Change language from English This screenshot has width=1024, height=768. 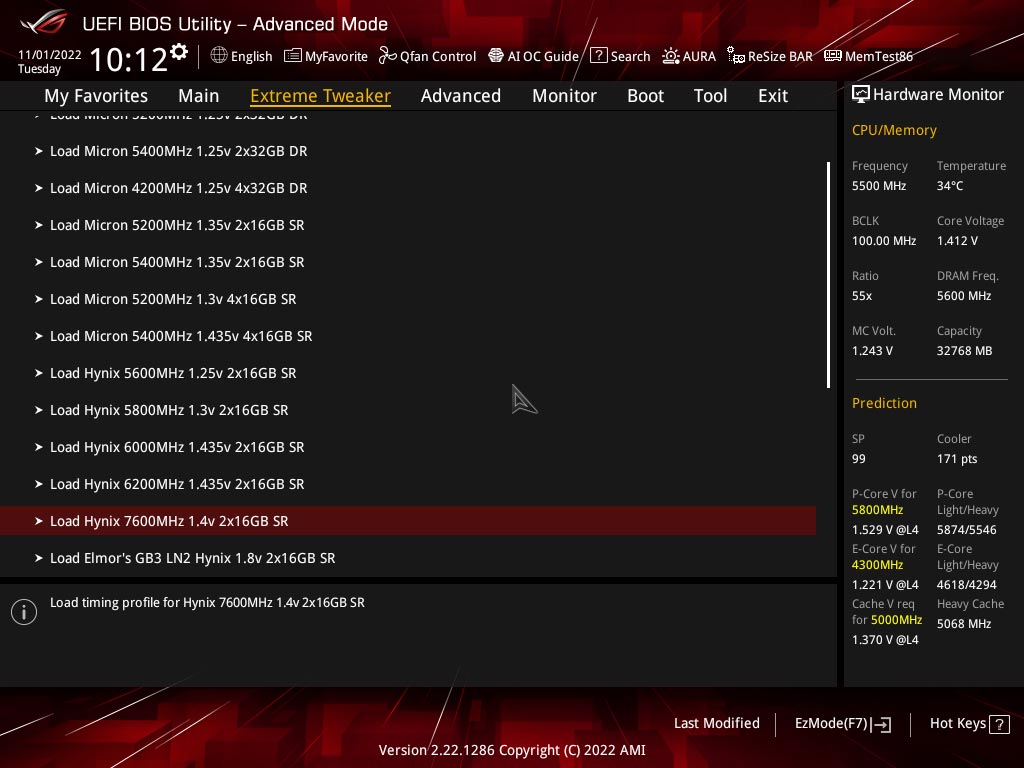click(x=241, y=56)
